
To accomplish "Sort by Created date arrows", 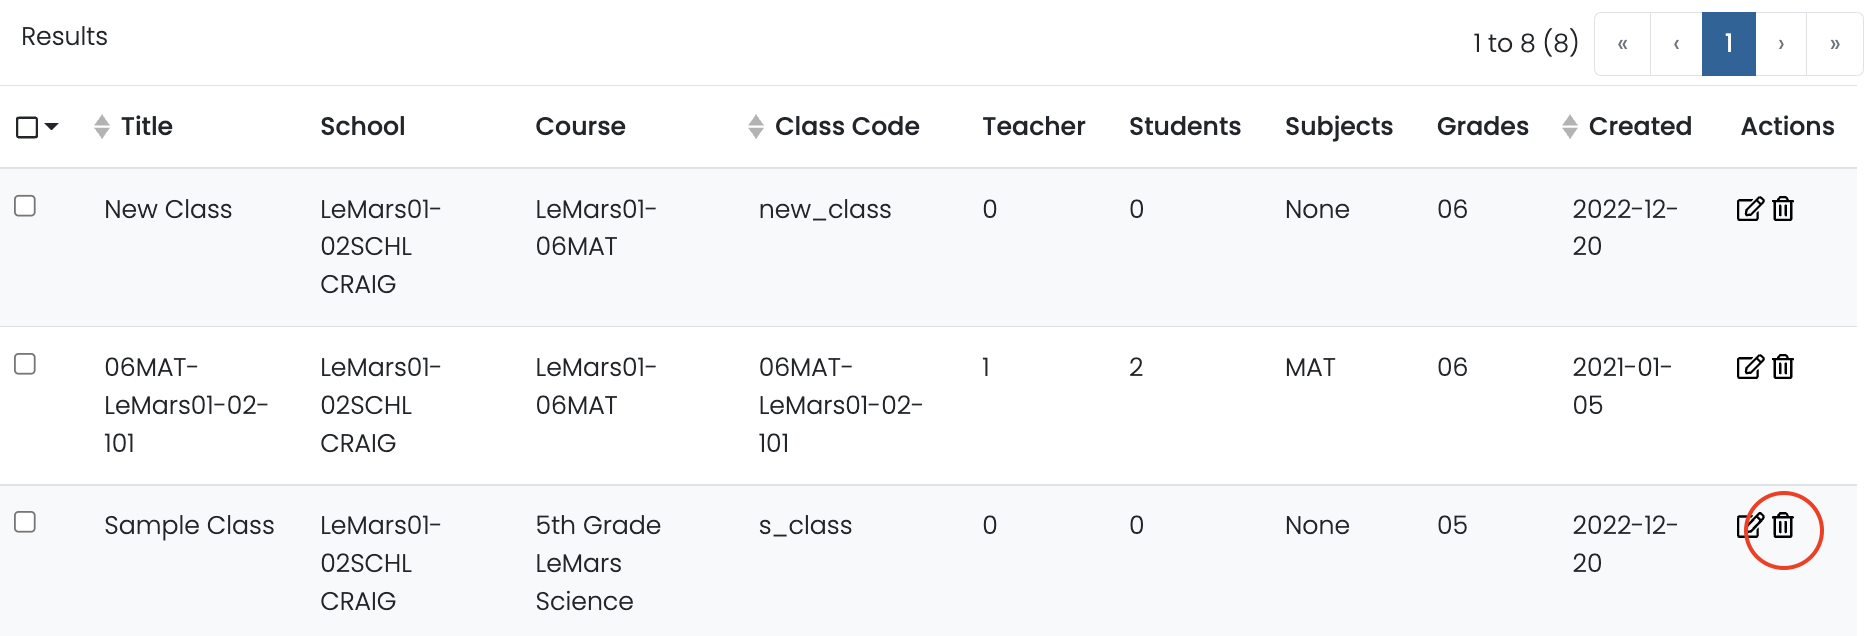I will 1569,126.
